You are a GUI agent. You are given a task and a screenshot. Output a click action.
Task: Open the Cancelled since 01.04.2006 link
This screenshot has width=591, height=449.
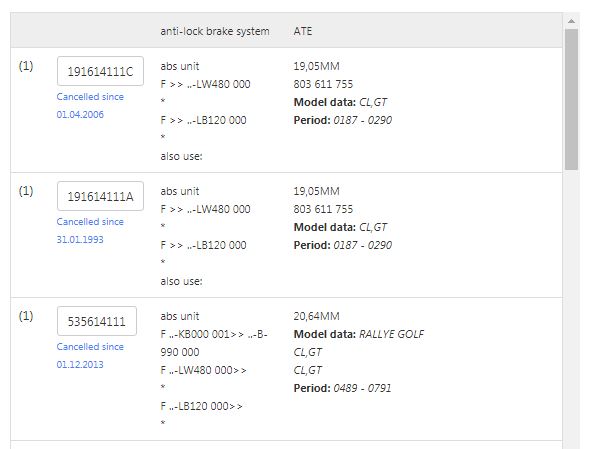coord(90,106)
